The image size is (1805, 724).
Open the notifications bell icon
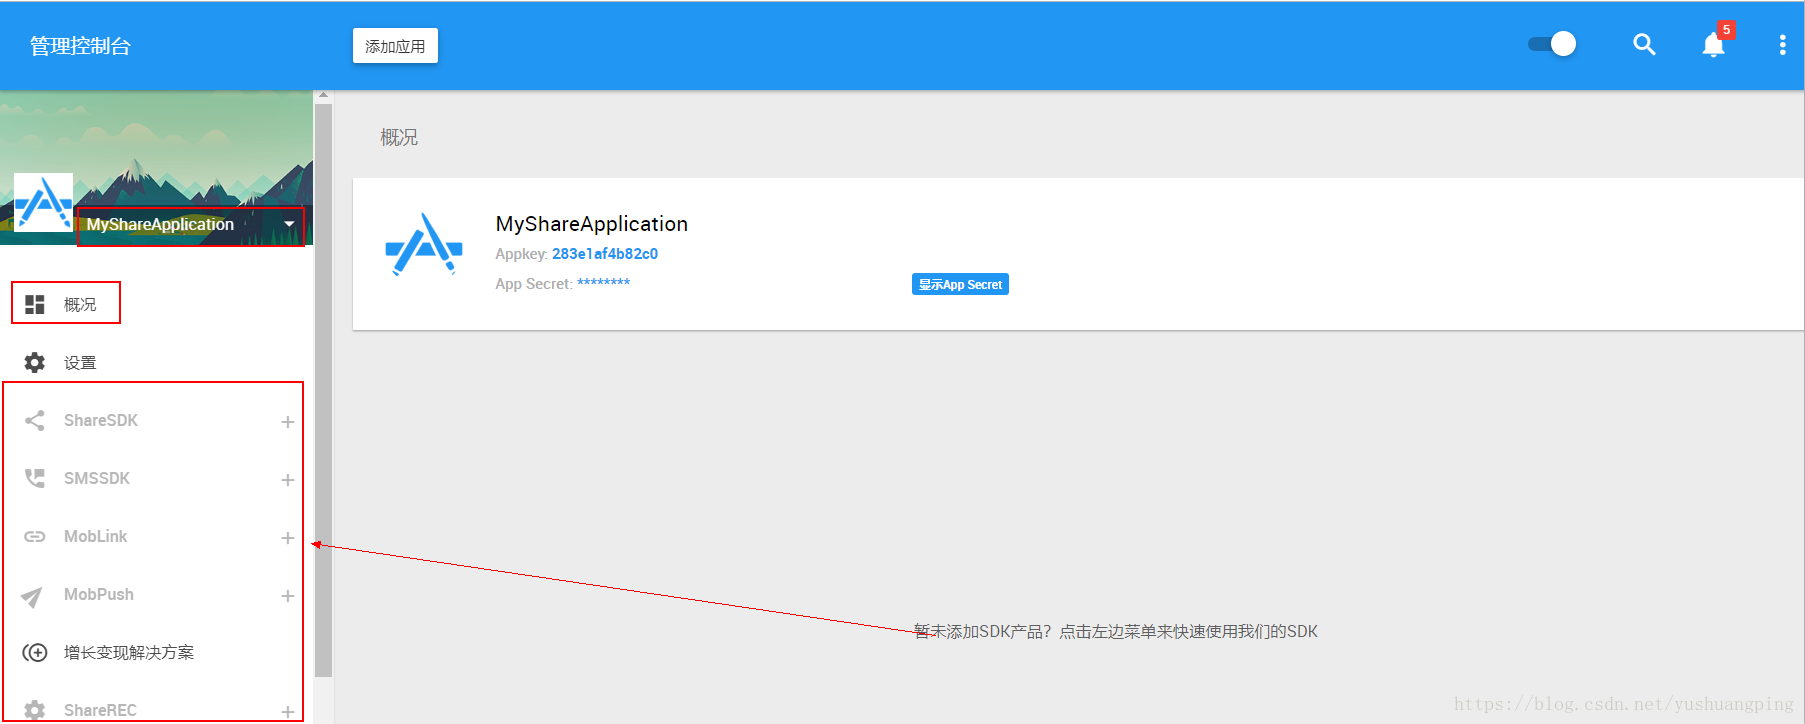point(1713,45)
